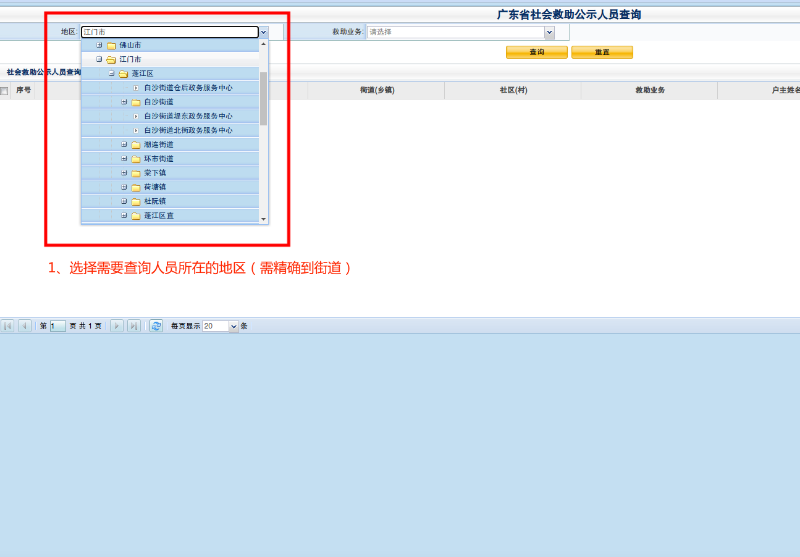This screenshot has height=557, width=800.
Task: Click the 江门市 open folder icon
Action: tap(111, 60)
